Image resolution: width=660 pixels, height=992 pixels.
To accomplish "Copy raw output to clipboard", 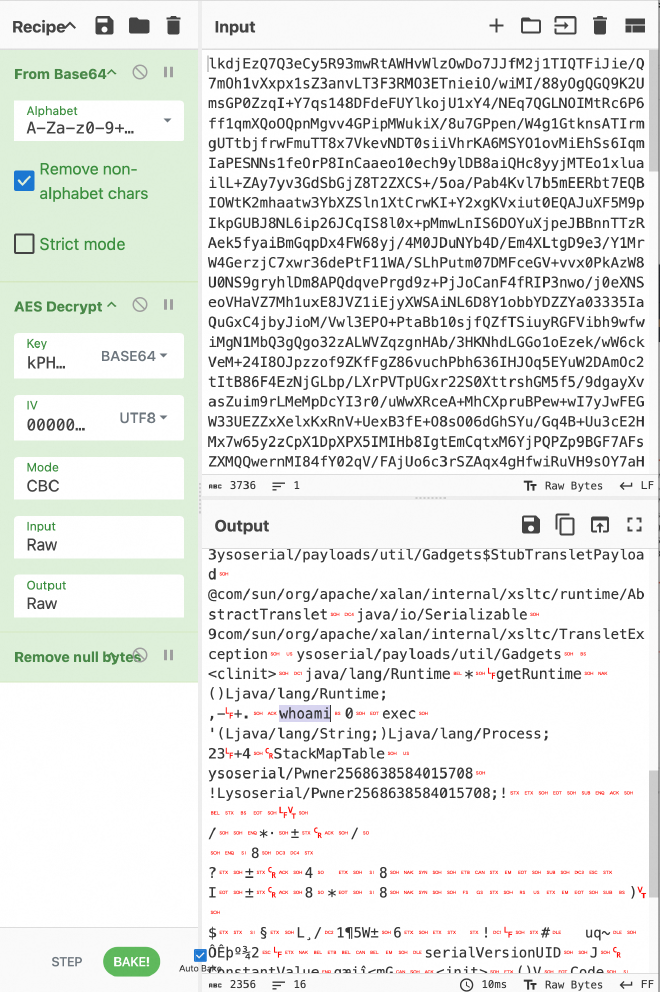I will pos(565,525).
